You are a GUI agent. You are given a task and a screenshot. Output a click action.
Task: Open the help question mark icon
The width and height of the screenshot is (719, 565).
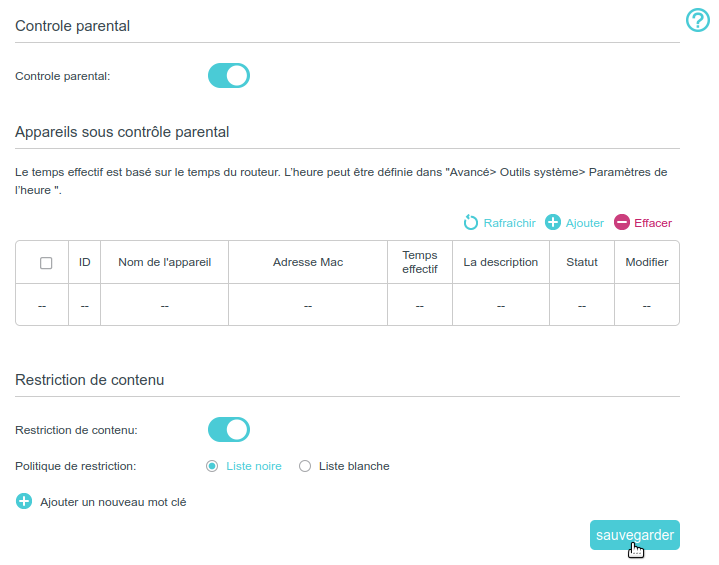(x=697, y=20)
